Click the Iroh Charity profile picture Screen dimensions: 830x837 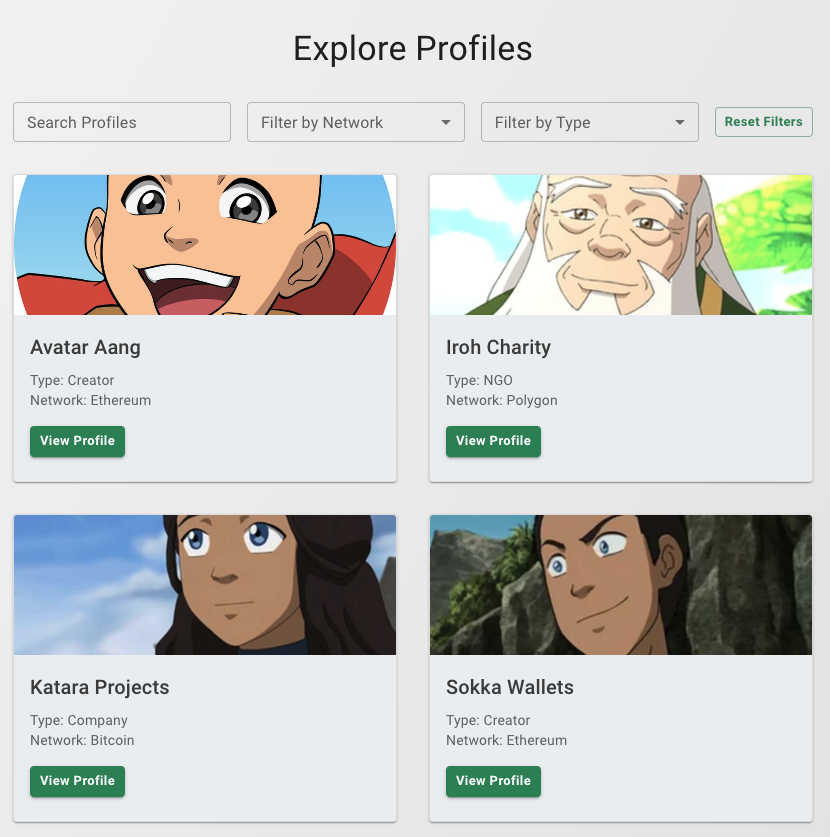(x=620, y=244)
